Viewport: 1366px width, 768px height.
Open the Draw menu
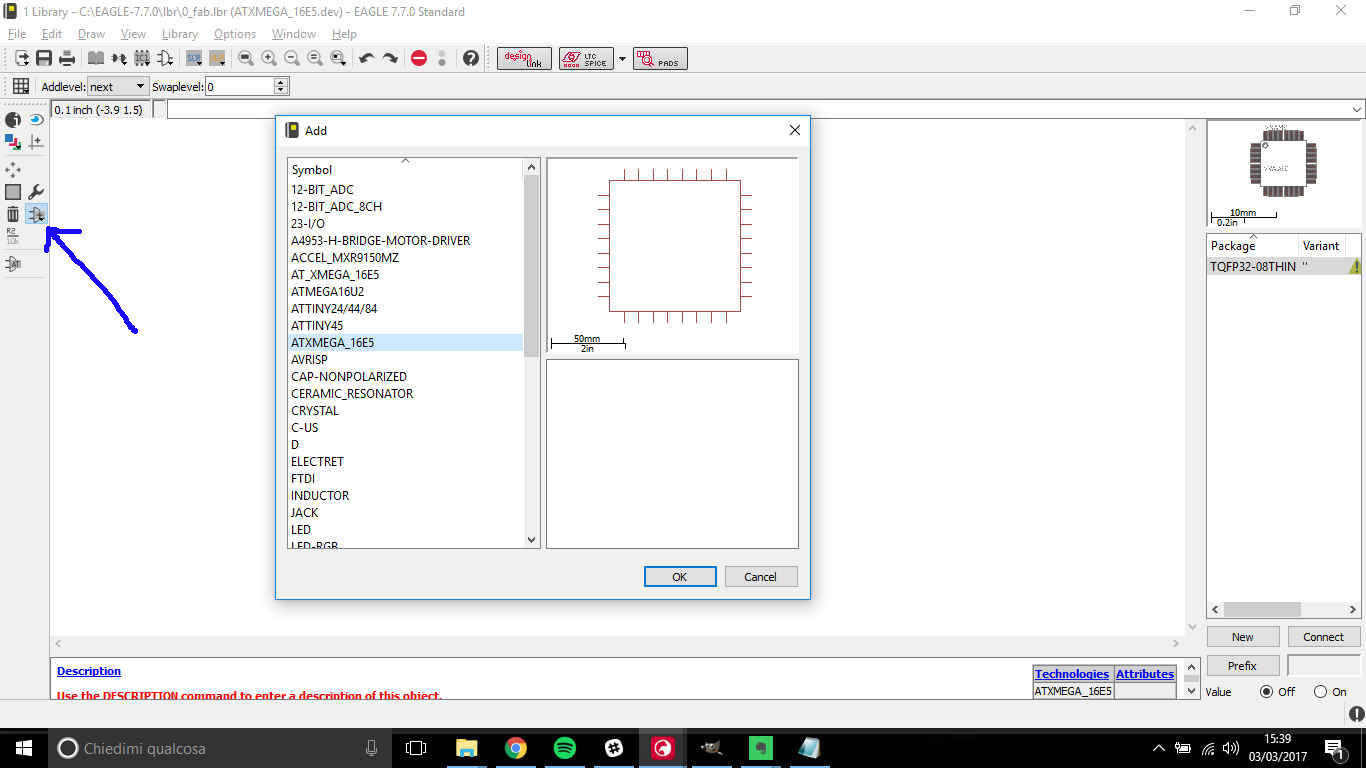91,34
